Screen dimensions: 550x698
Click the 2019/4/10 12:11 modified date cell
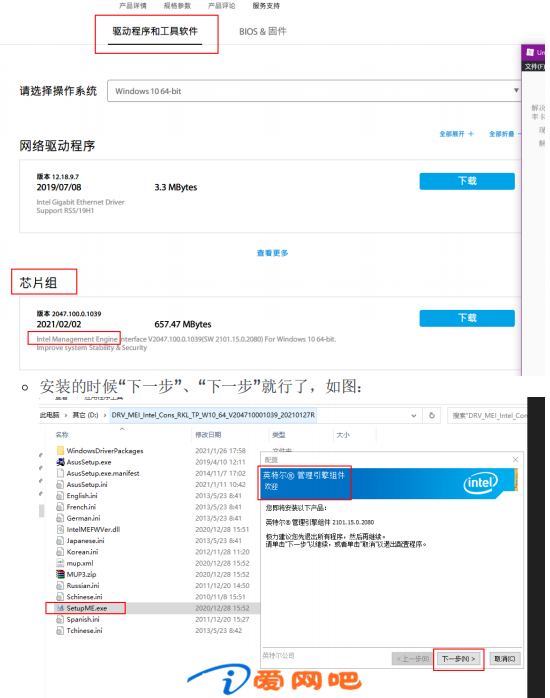220,462
